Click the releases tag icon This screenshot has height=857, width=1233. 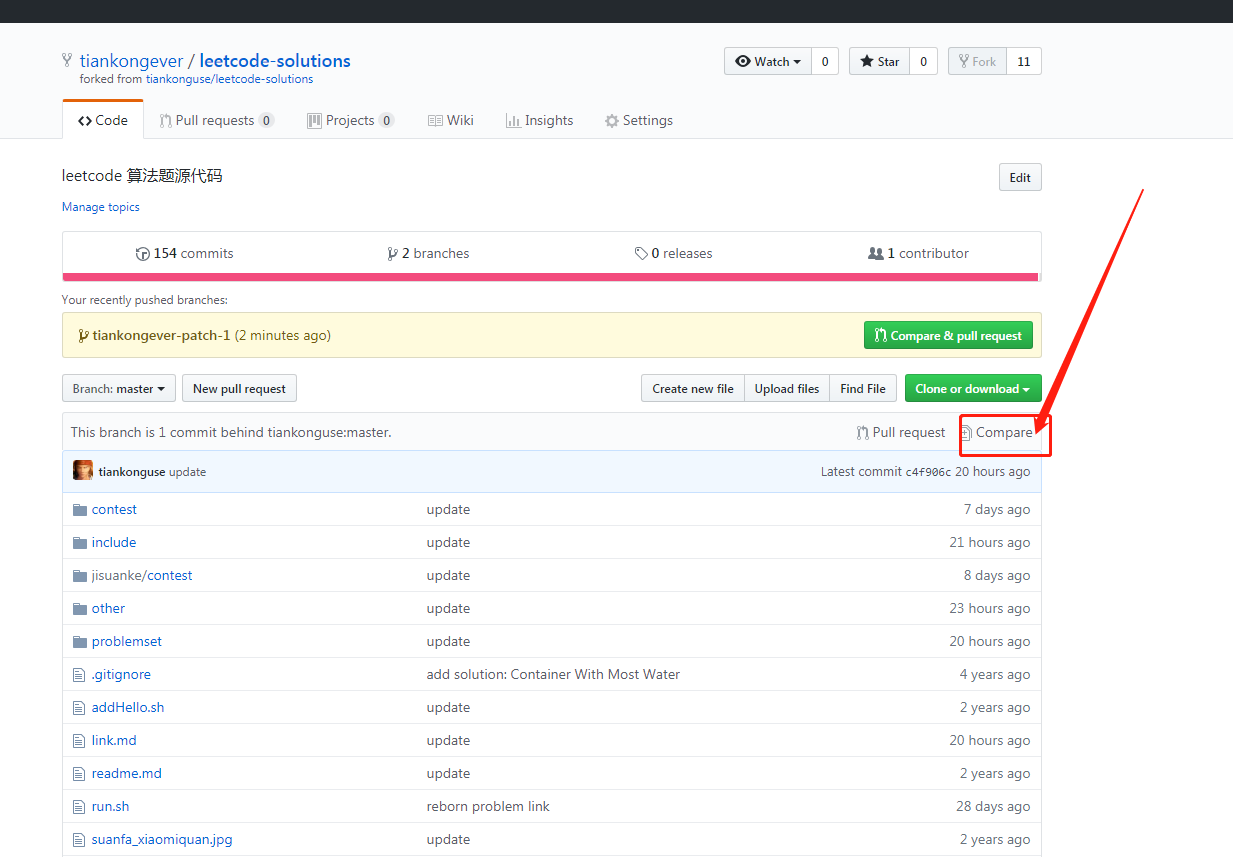(x=641, y=254)
